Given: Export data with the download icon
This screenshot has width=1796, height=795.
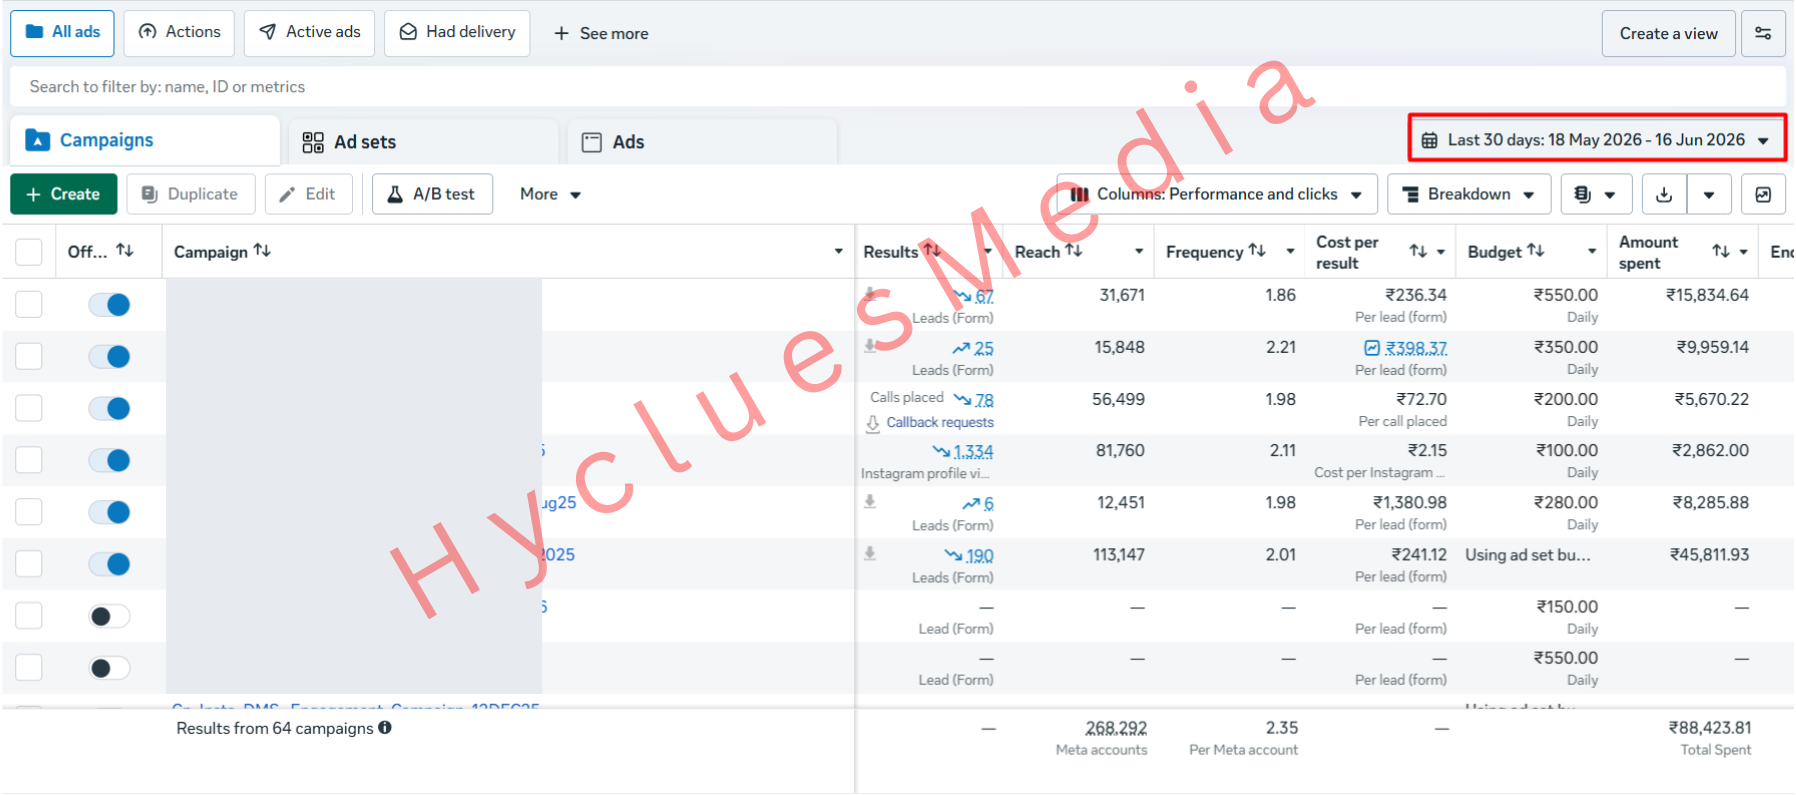Looking at the screenshot, I should click(1664, 194).
